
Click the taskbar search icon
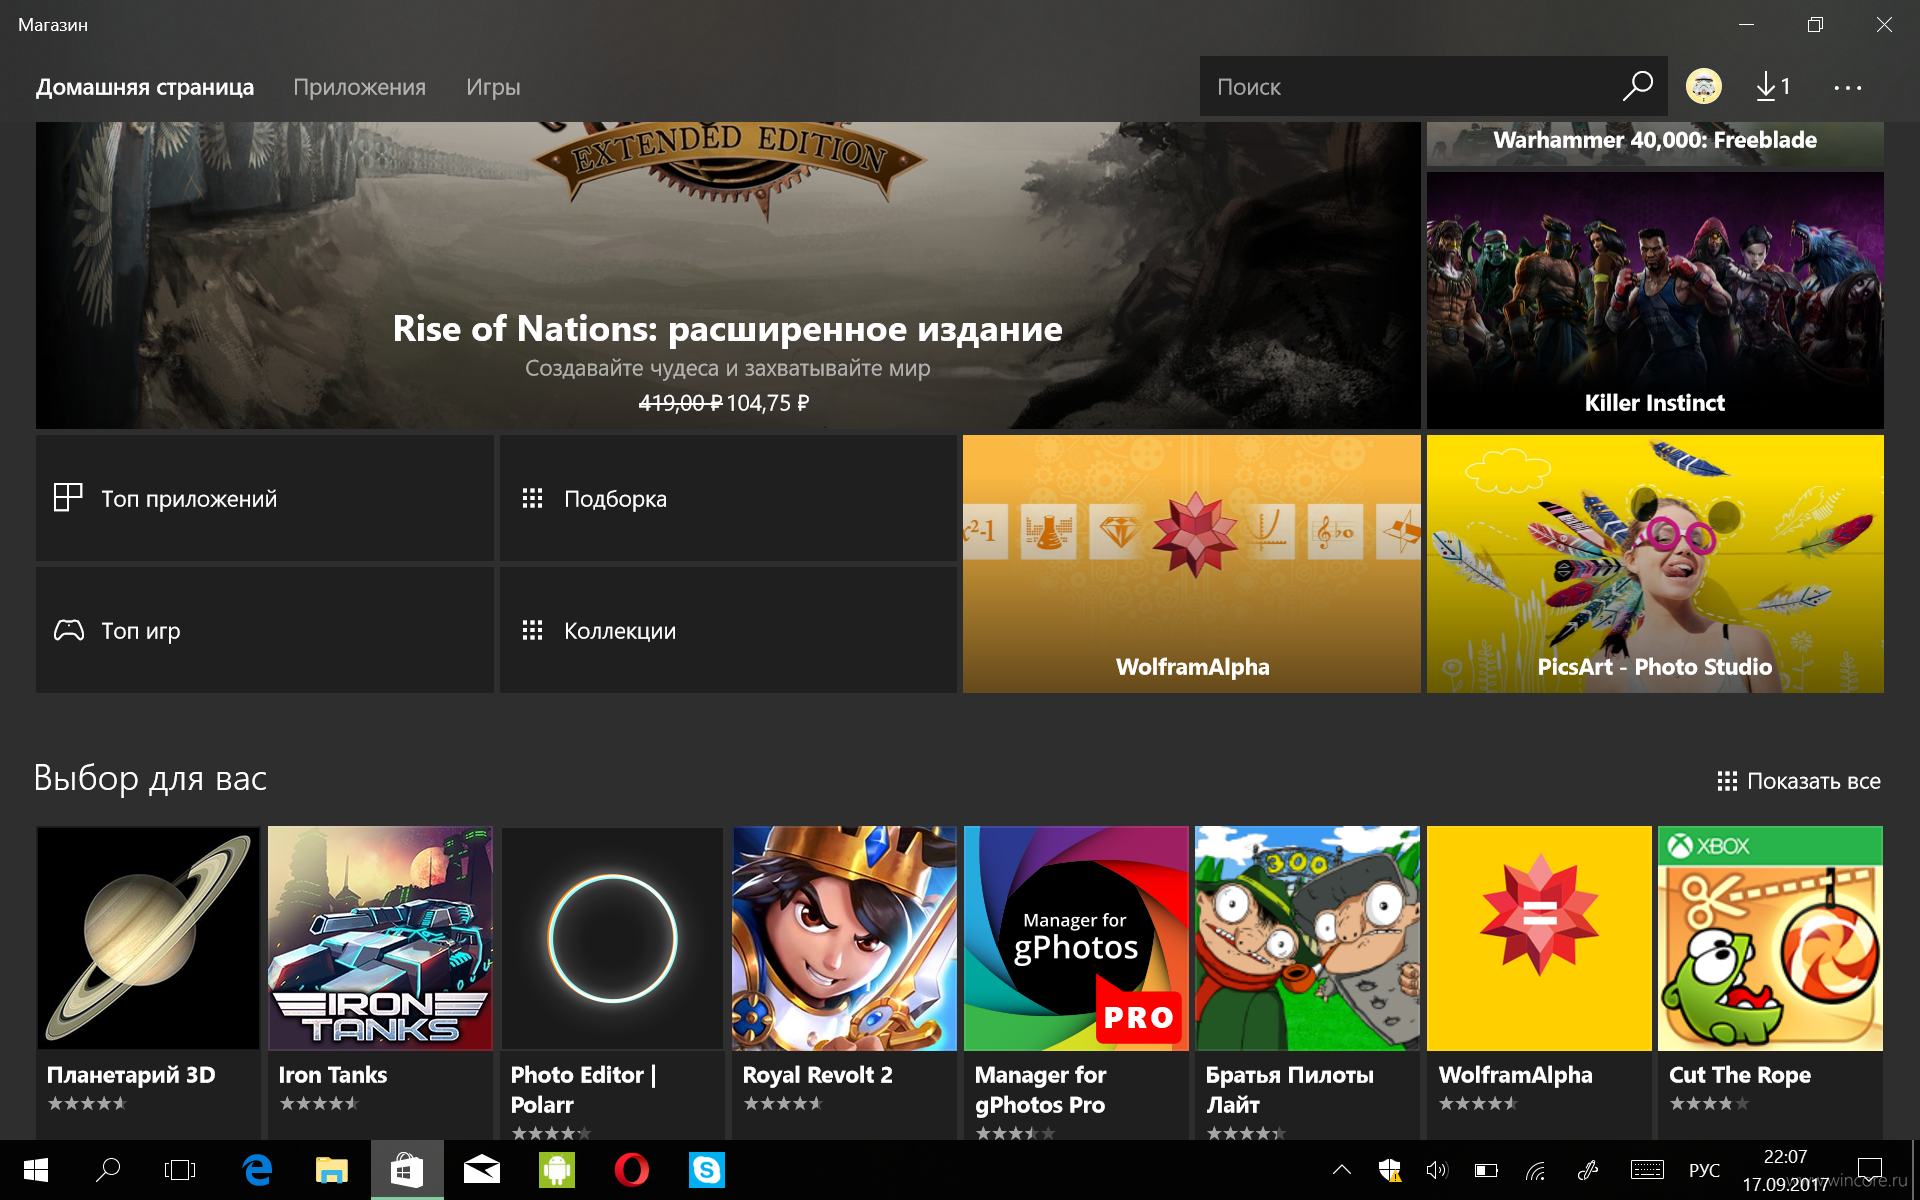point(108,1170)
